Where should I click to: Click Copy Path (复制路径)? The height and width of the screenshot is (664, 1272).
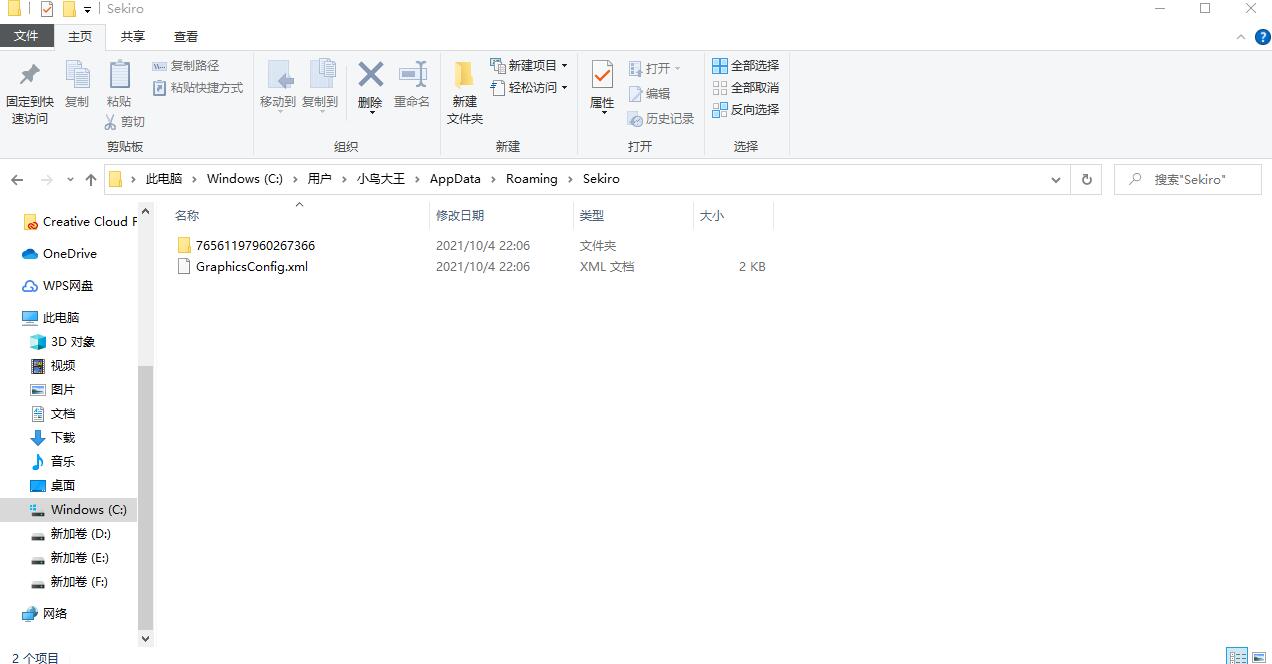[x=186, y=66]
